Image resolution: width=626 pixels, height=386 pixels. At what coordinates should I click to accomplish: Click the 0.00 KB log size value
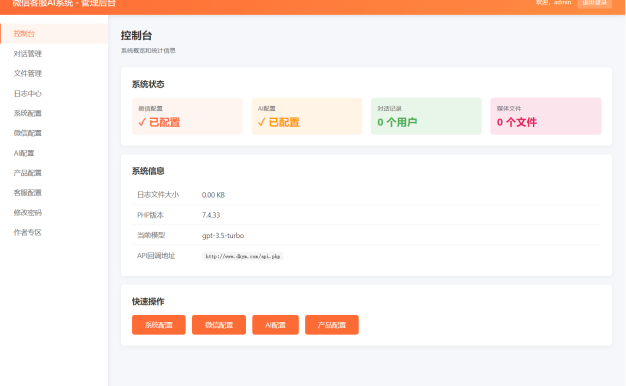coord(213,195)
